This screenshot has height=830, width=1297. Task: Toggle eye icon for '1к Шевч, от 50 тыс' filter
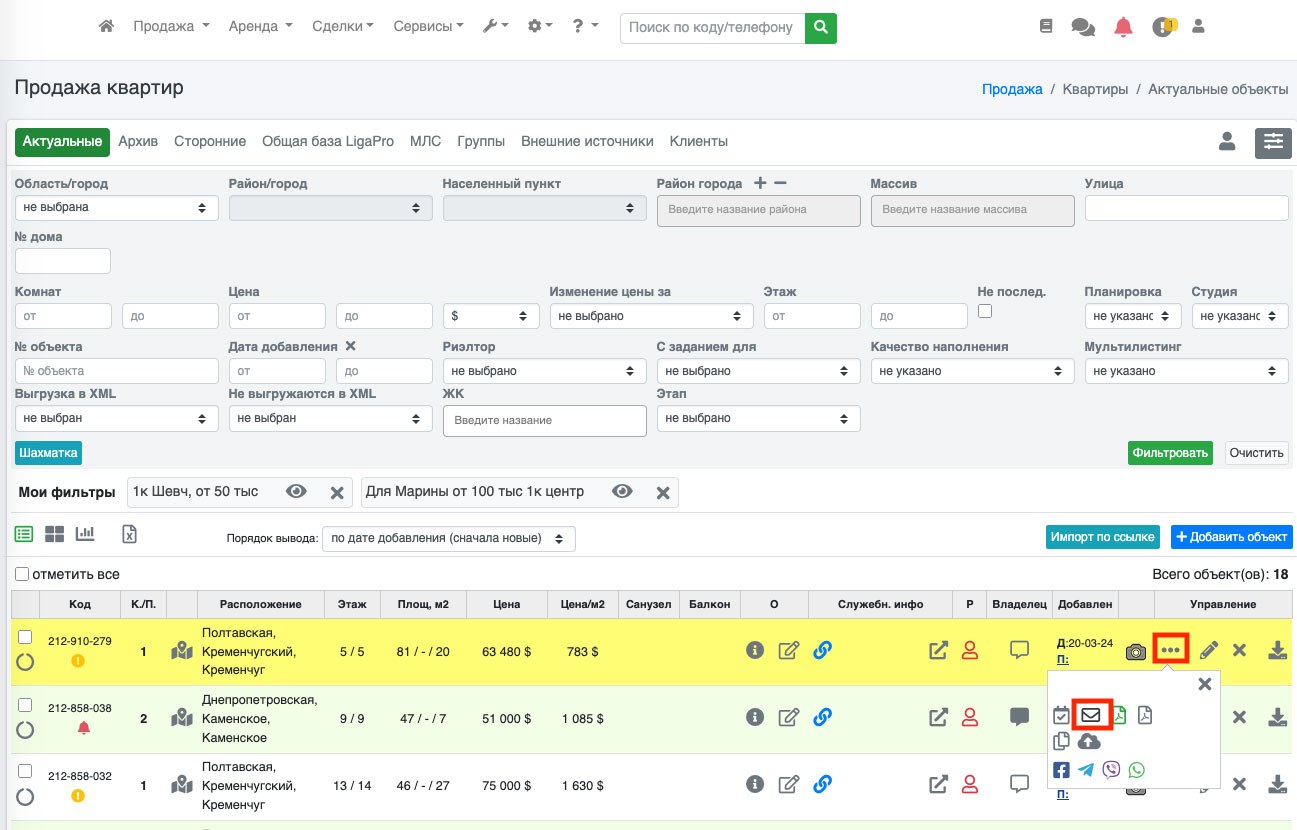coord(296,491)
